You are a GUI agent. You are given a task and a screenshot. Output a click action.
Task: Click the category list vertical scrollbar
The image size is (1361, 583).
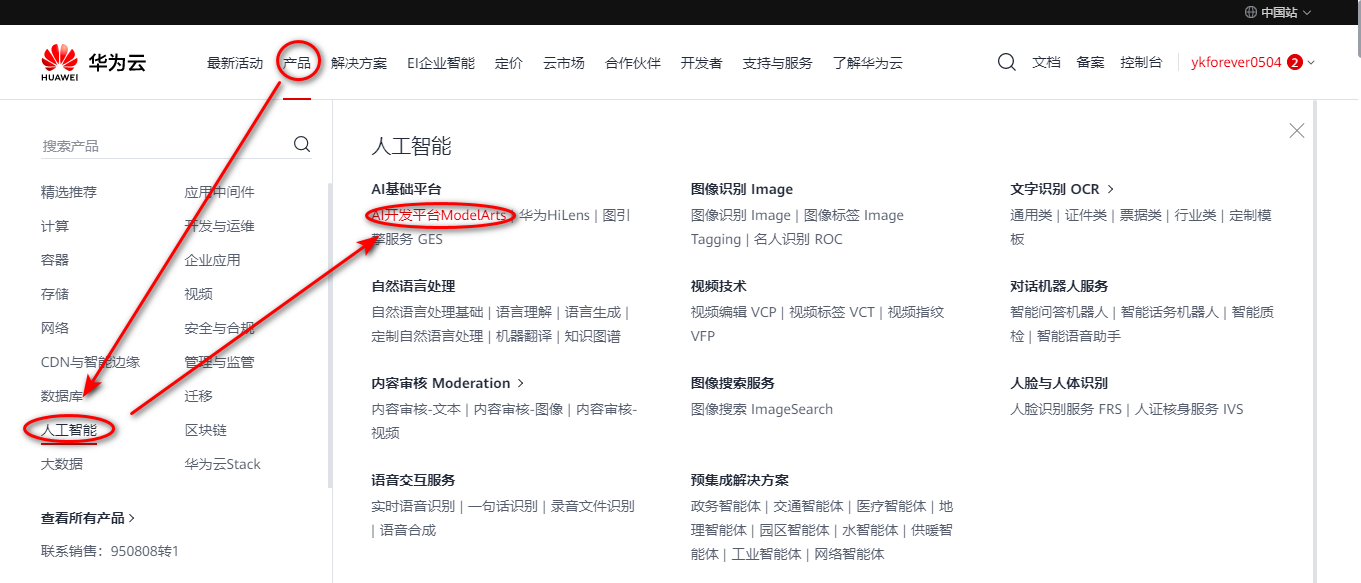(x=329, y=335)
